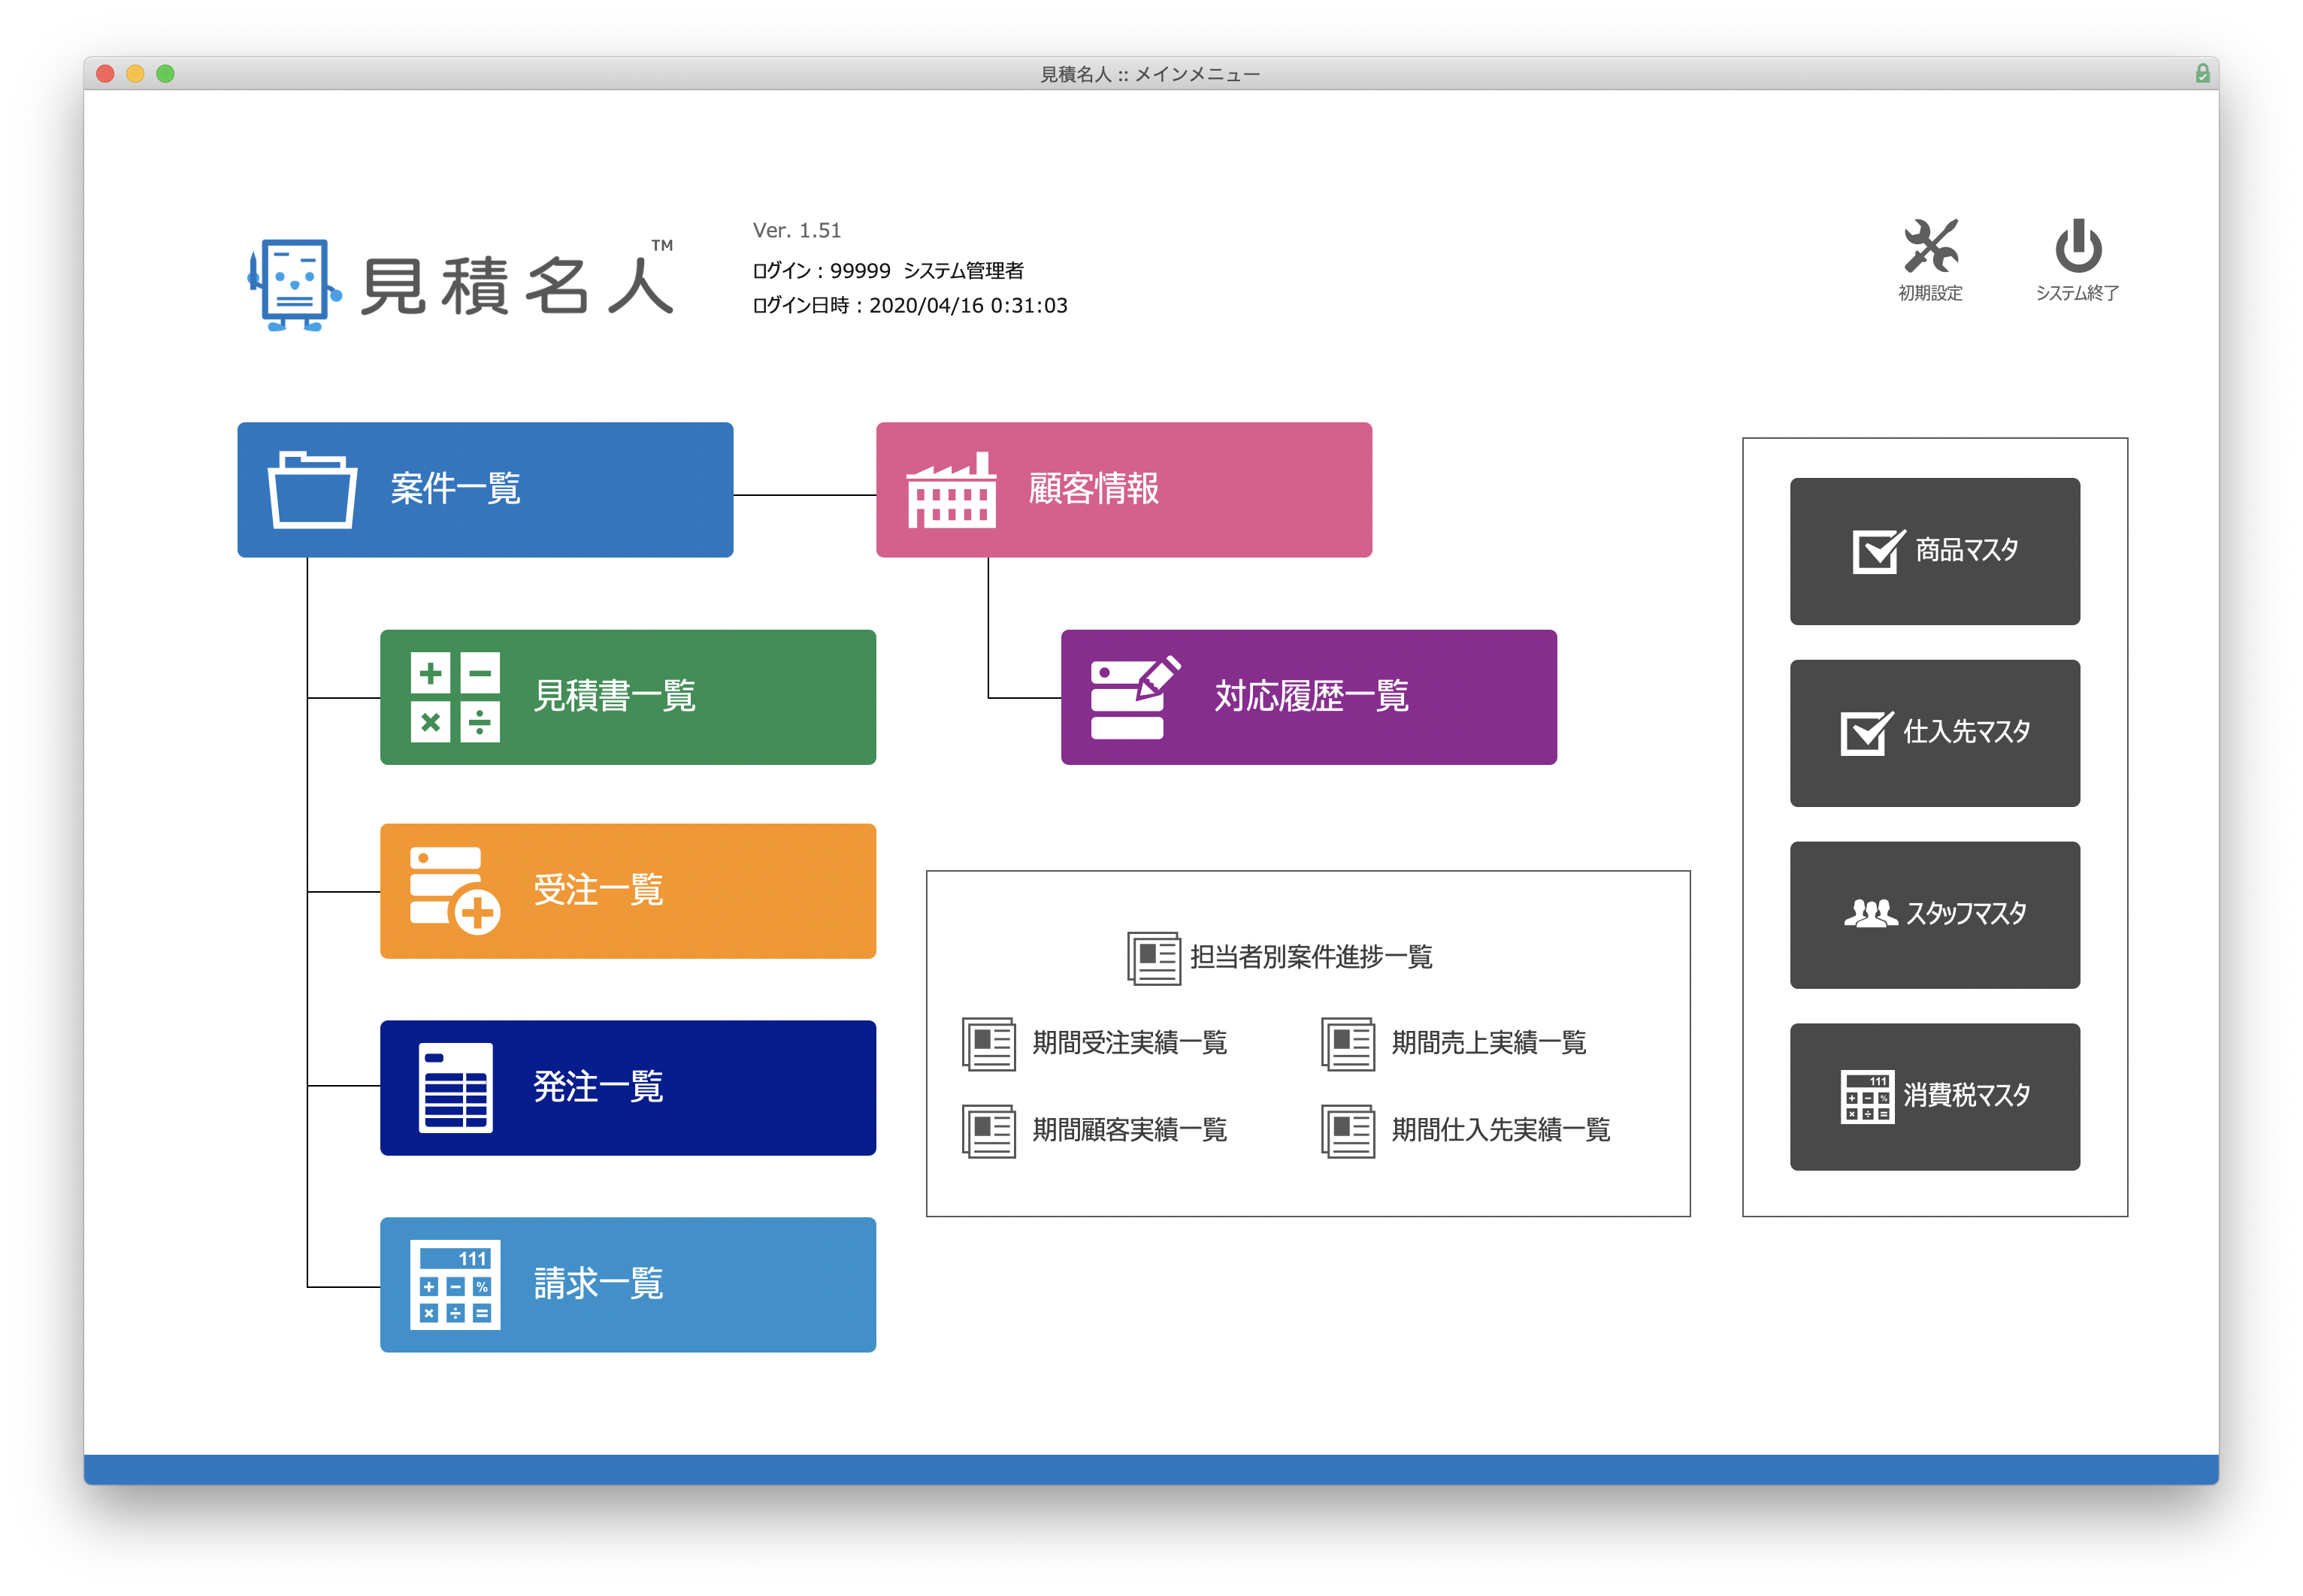Open 消費税マスタ button
The image size is (2303, 1596).
coord(1935,1097)
